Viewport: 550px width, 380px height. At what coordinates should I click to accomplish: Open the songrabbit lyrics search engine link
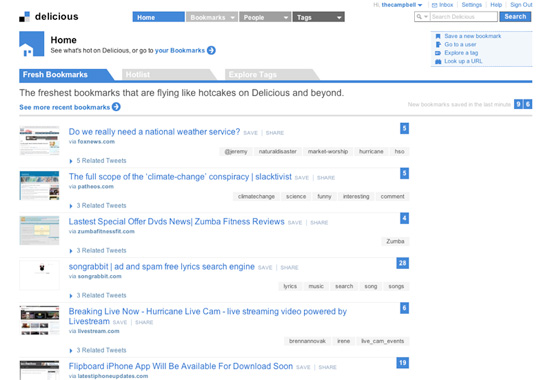click(162, 266)
